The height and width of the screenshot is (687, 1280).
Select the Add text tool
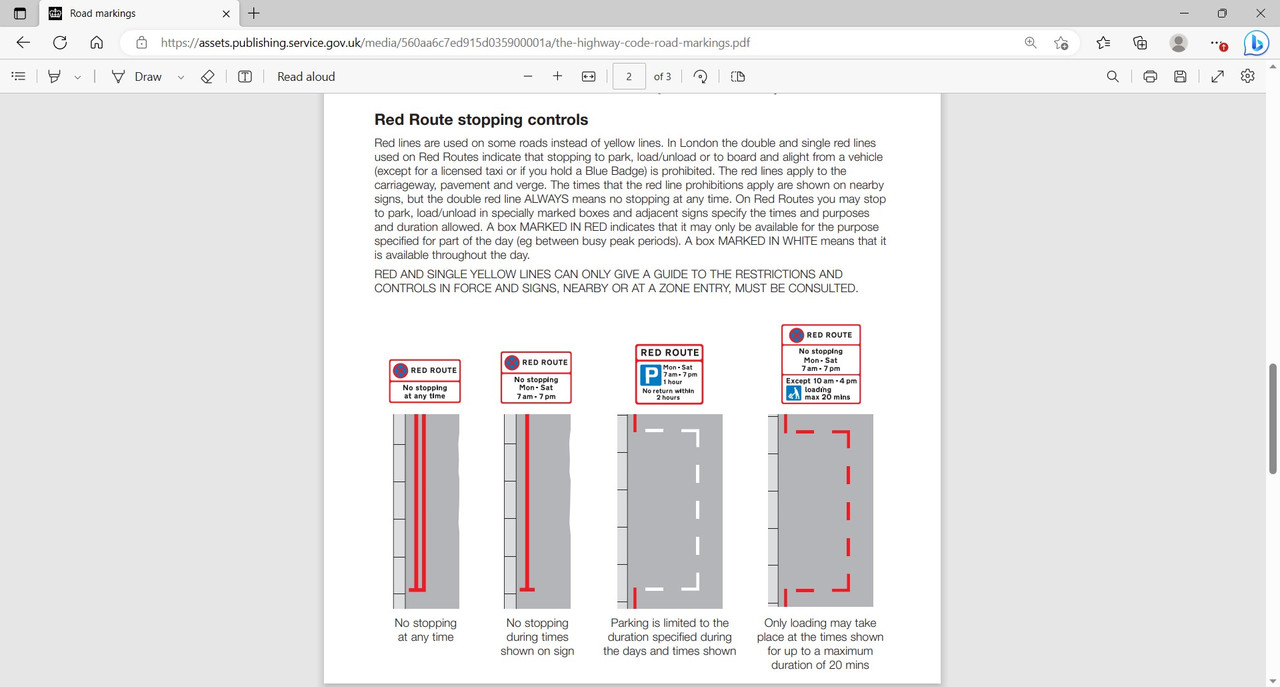245,76
